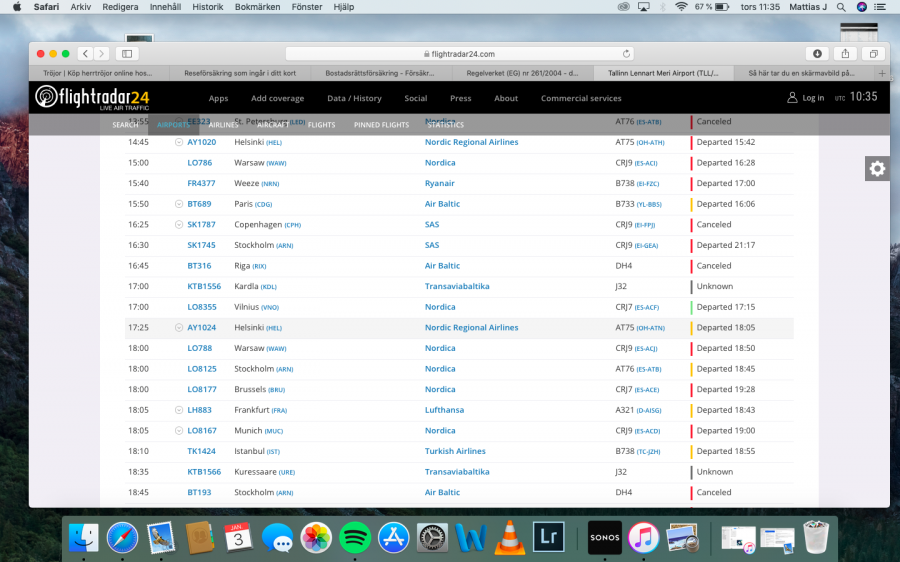Reload the page with the refresh icon
This screenshot has width=900, height=562.
point(627,54)
